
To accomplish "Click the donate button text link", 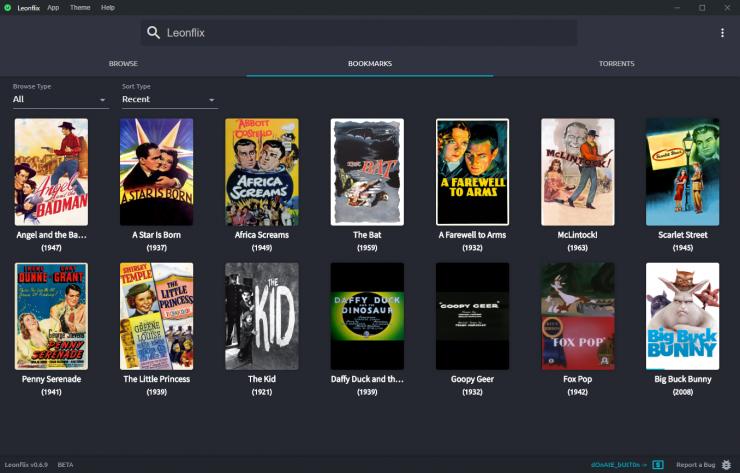I will tap(618, 465).
